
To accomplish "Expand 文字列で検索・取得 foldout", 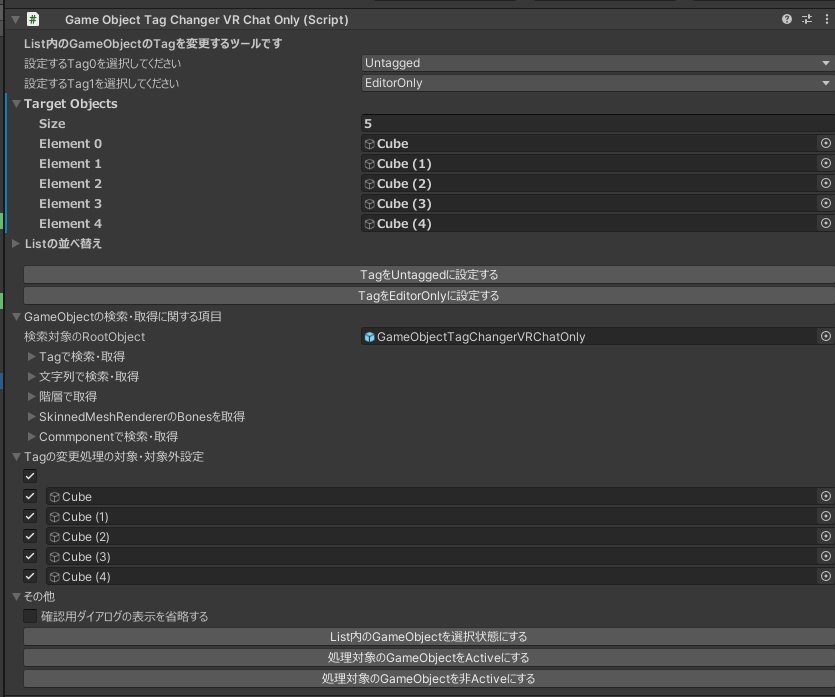I will point(31,376).
